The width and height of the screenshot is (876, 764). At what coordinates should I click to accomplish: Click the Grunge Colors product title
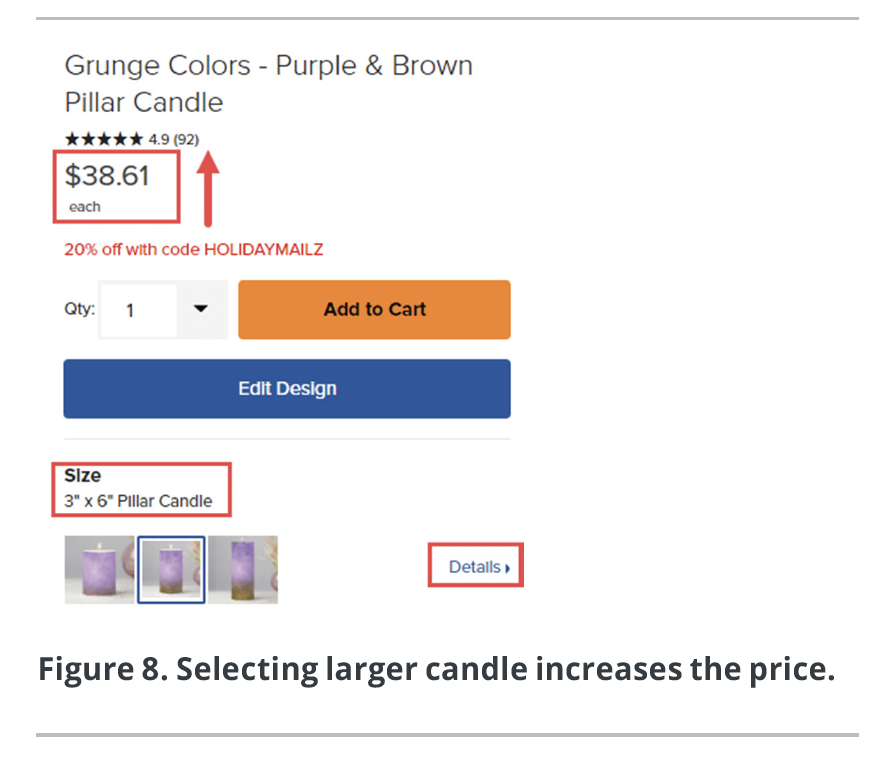tap(269, 84)
